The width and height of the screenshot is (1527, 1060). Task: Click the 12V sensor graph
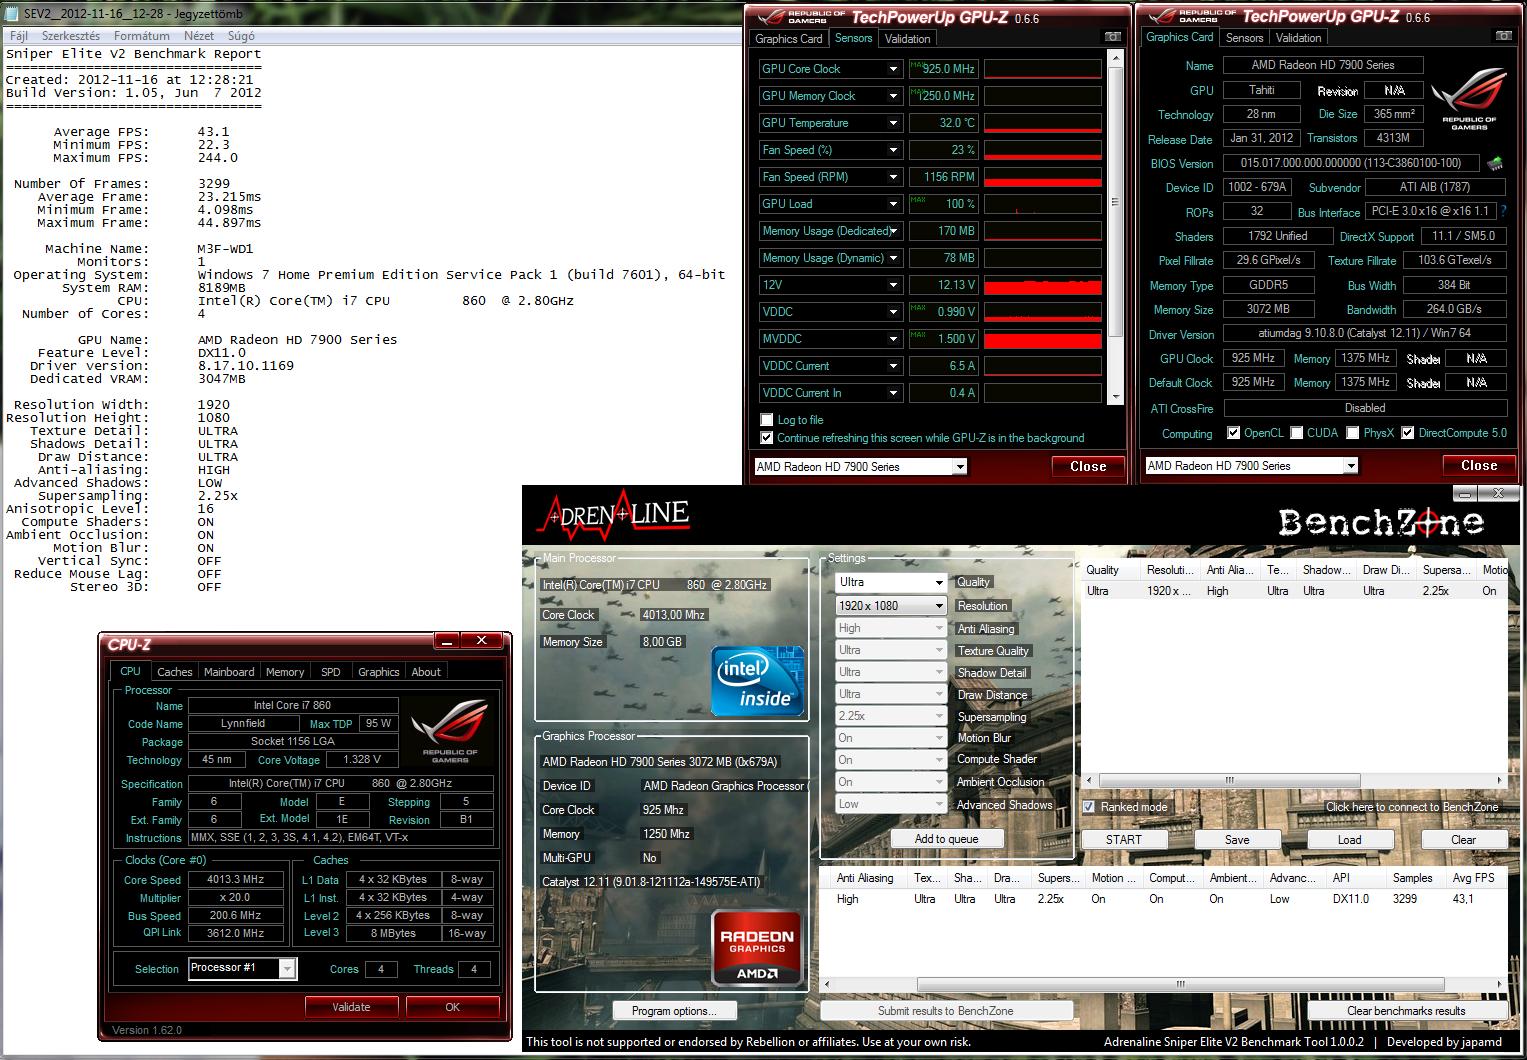point(1043,285)
